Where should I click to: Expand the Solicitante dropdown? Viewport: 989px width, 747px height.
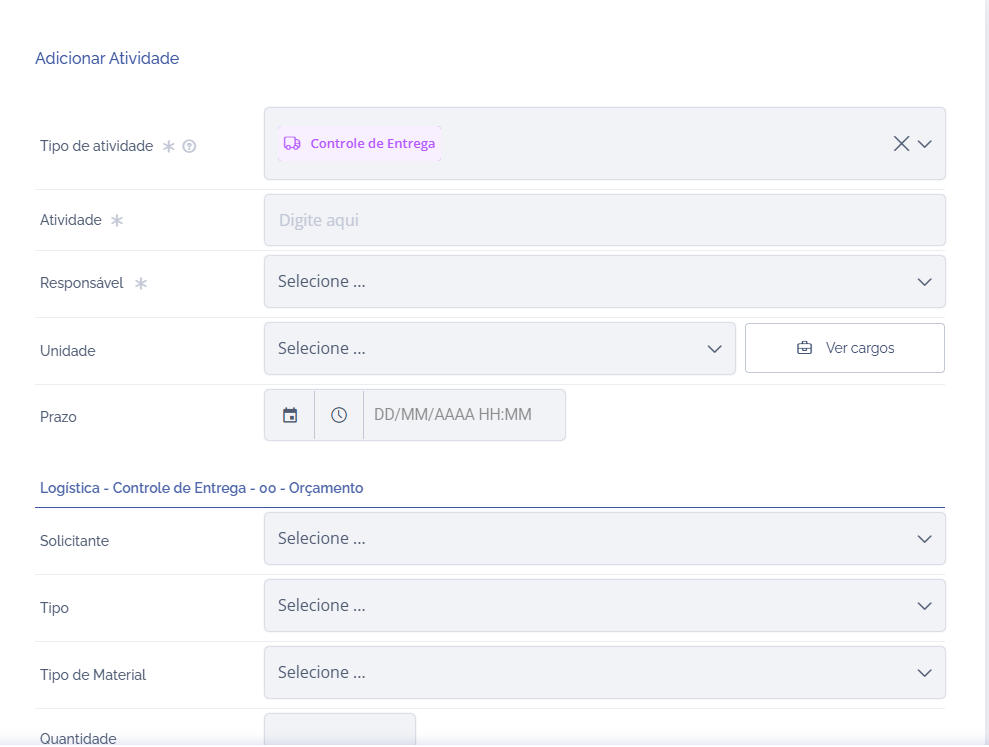click(x=604, y=539)
